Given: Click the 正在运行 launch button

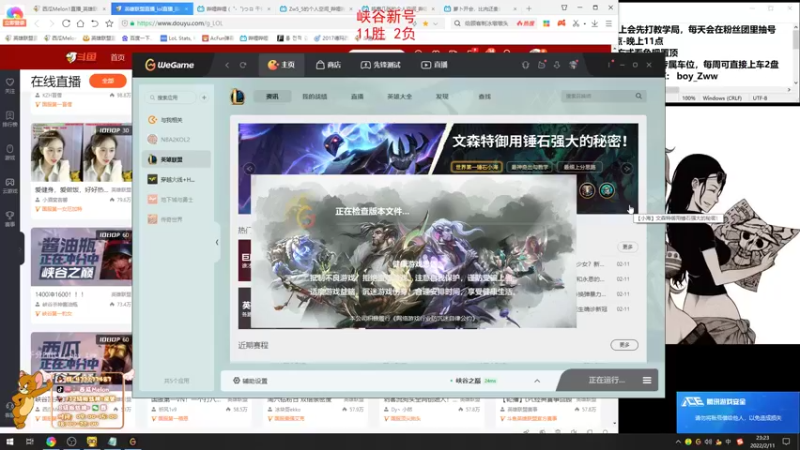Looking at the screenshot, I should (x=606, y=380).
